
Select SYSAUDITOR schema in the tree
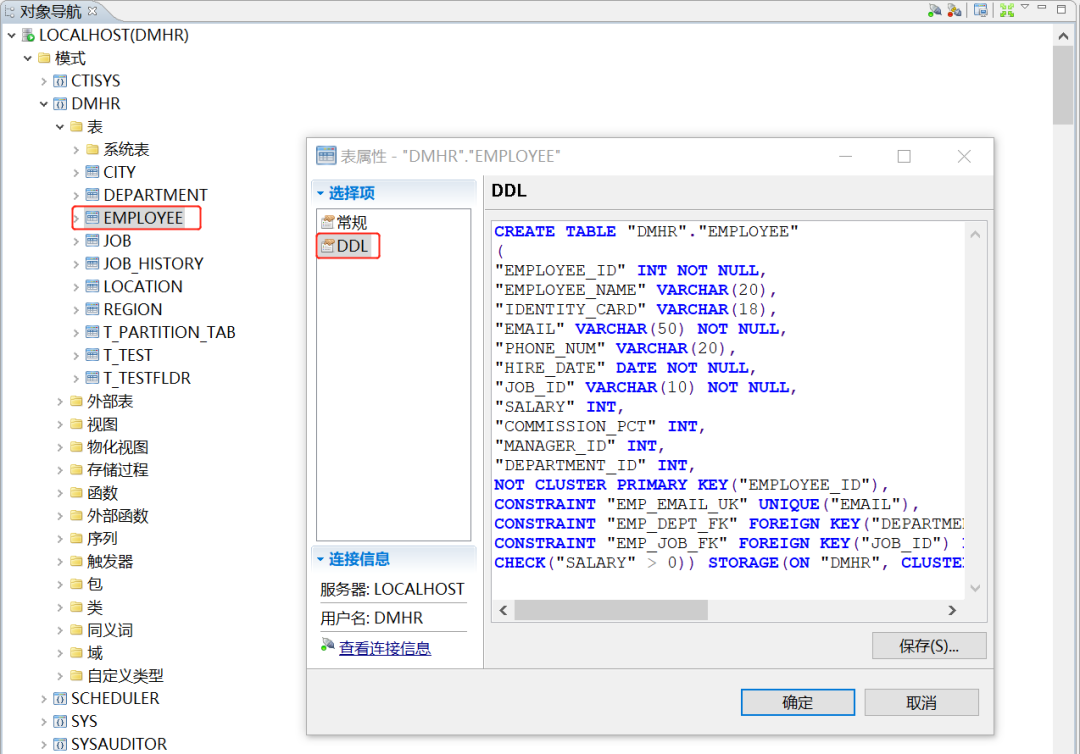[x=118, y=744]
